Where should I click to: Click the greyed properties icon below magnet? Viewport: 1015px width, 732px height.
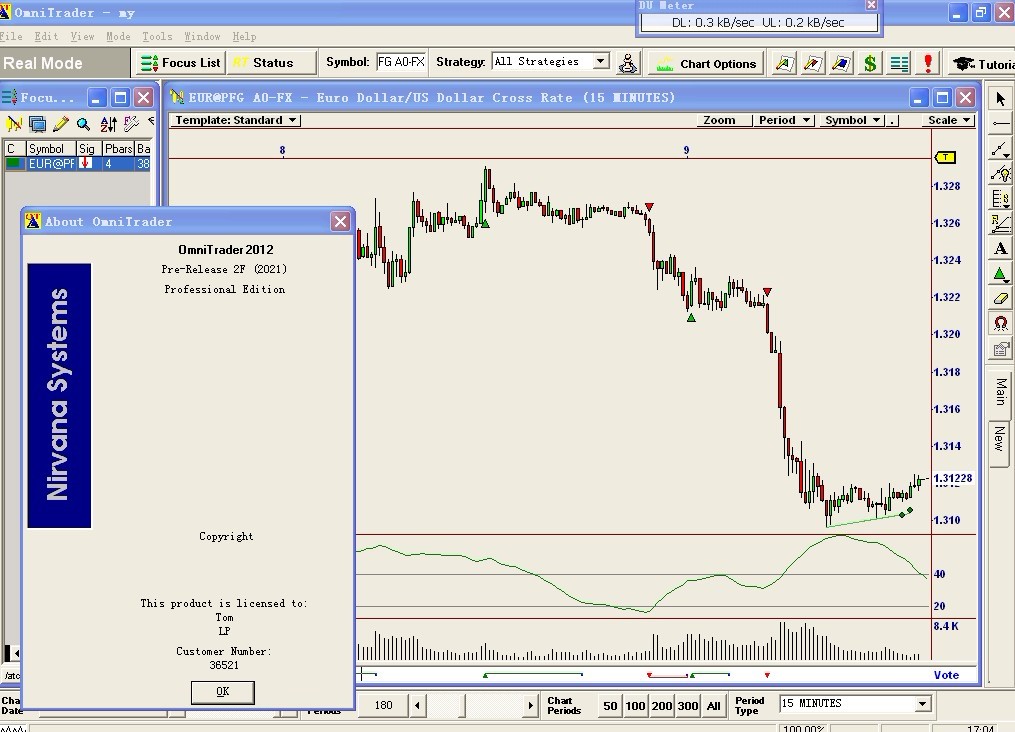pos(1001,349)
